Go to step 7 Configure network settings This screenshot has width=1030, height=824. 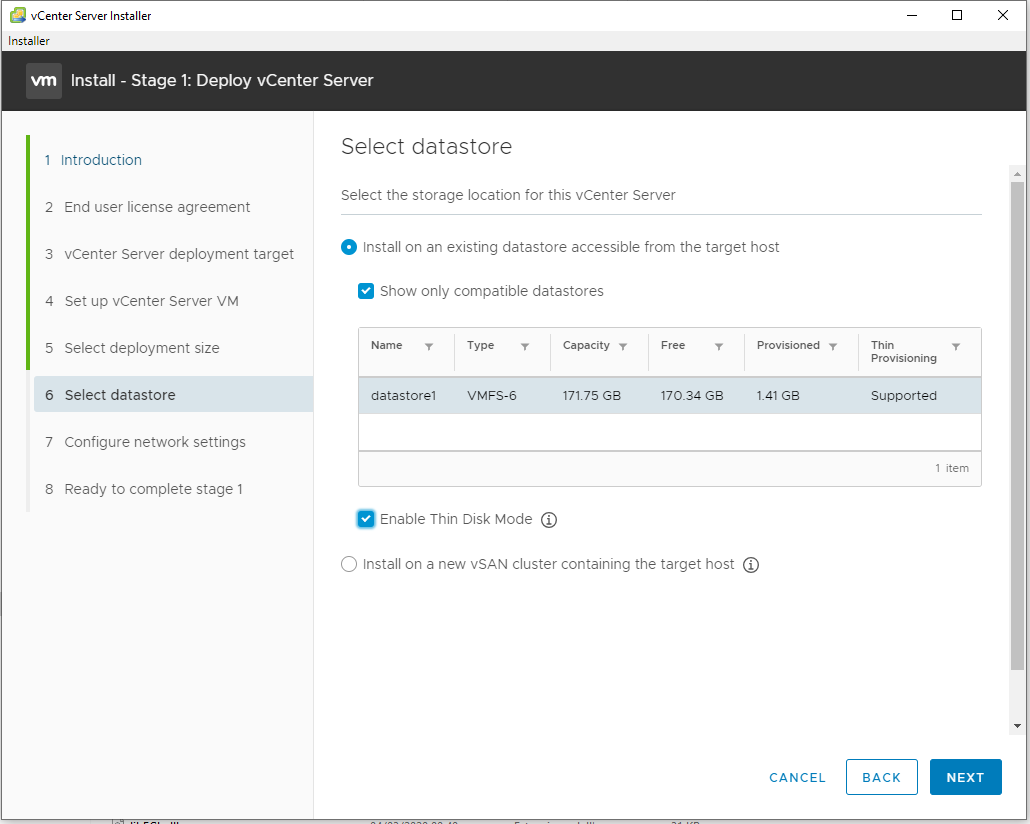(x=145, y=442)
